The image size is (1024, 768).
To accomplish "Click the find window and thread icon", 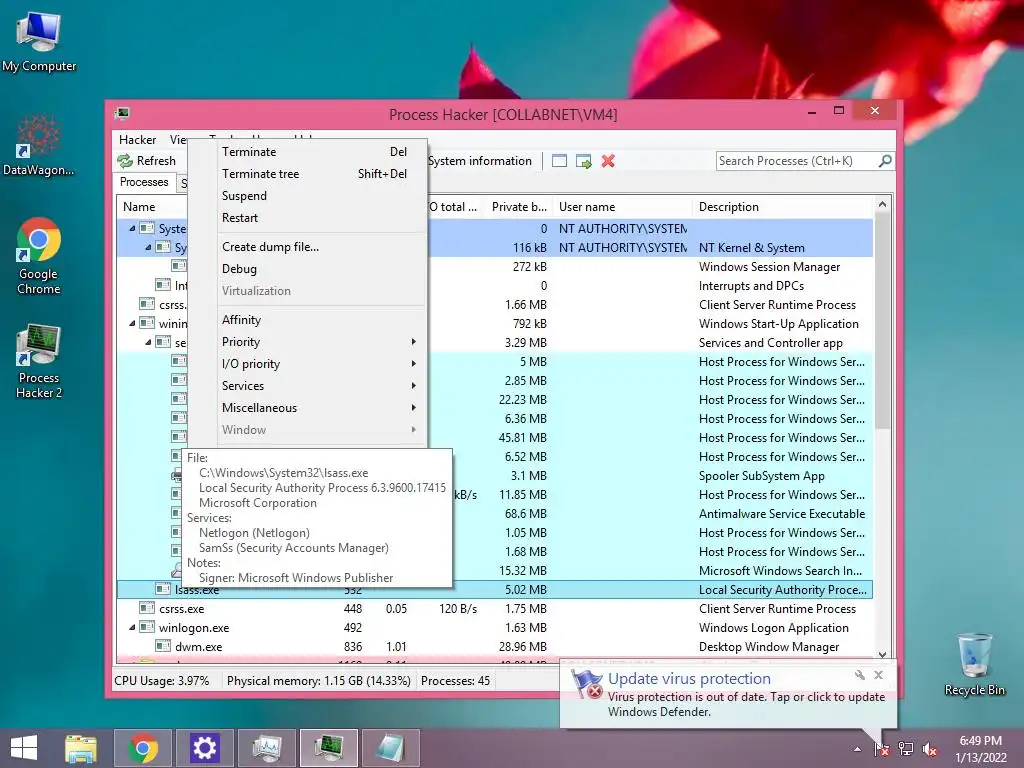I will coord(584,161).
